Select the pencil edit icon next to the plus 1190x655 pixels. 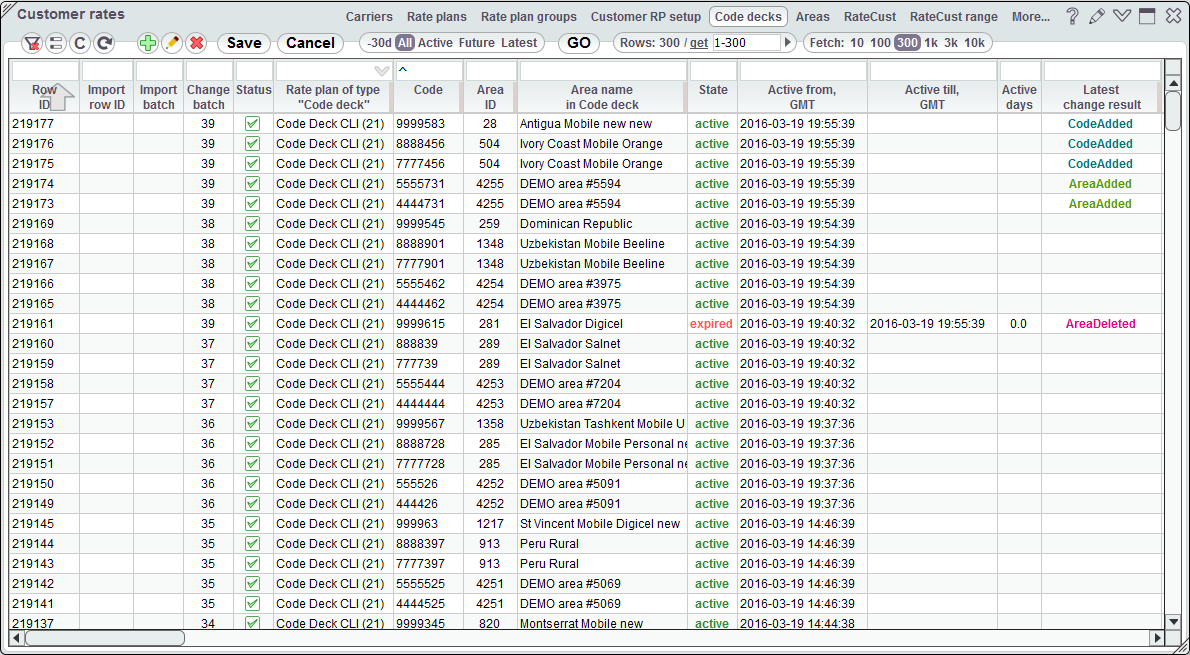[x=170, y=43]
